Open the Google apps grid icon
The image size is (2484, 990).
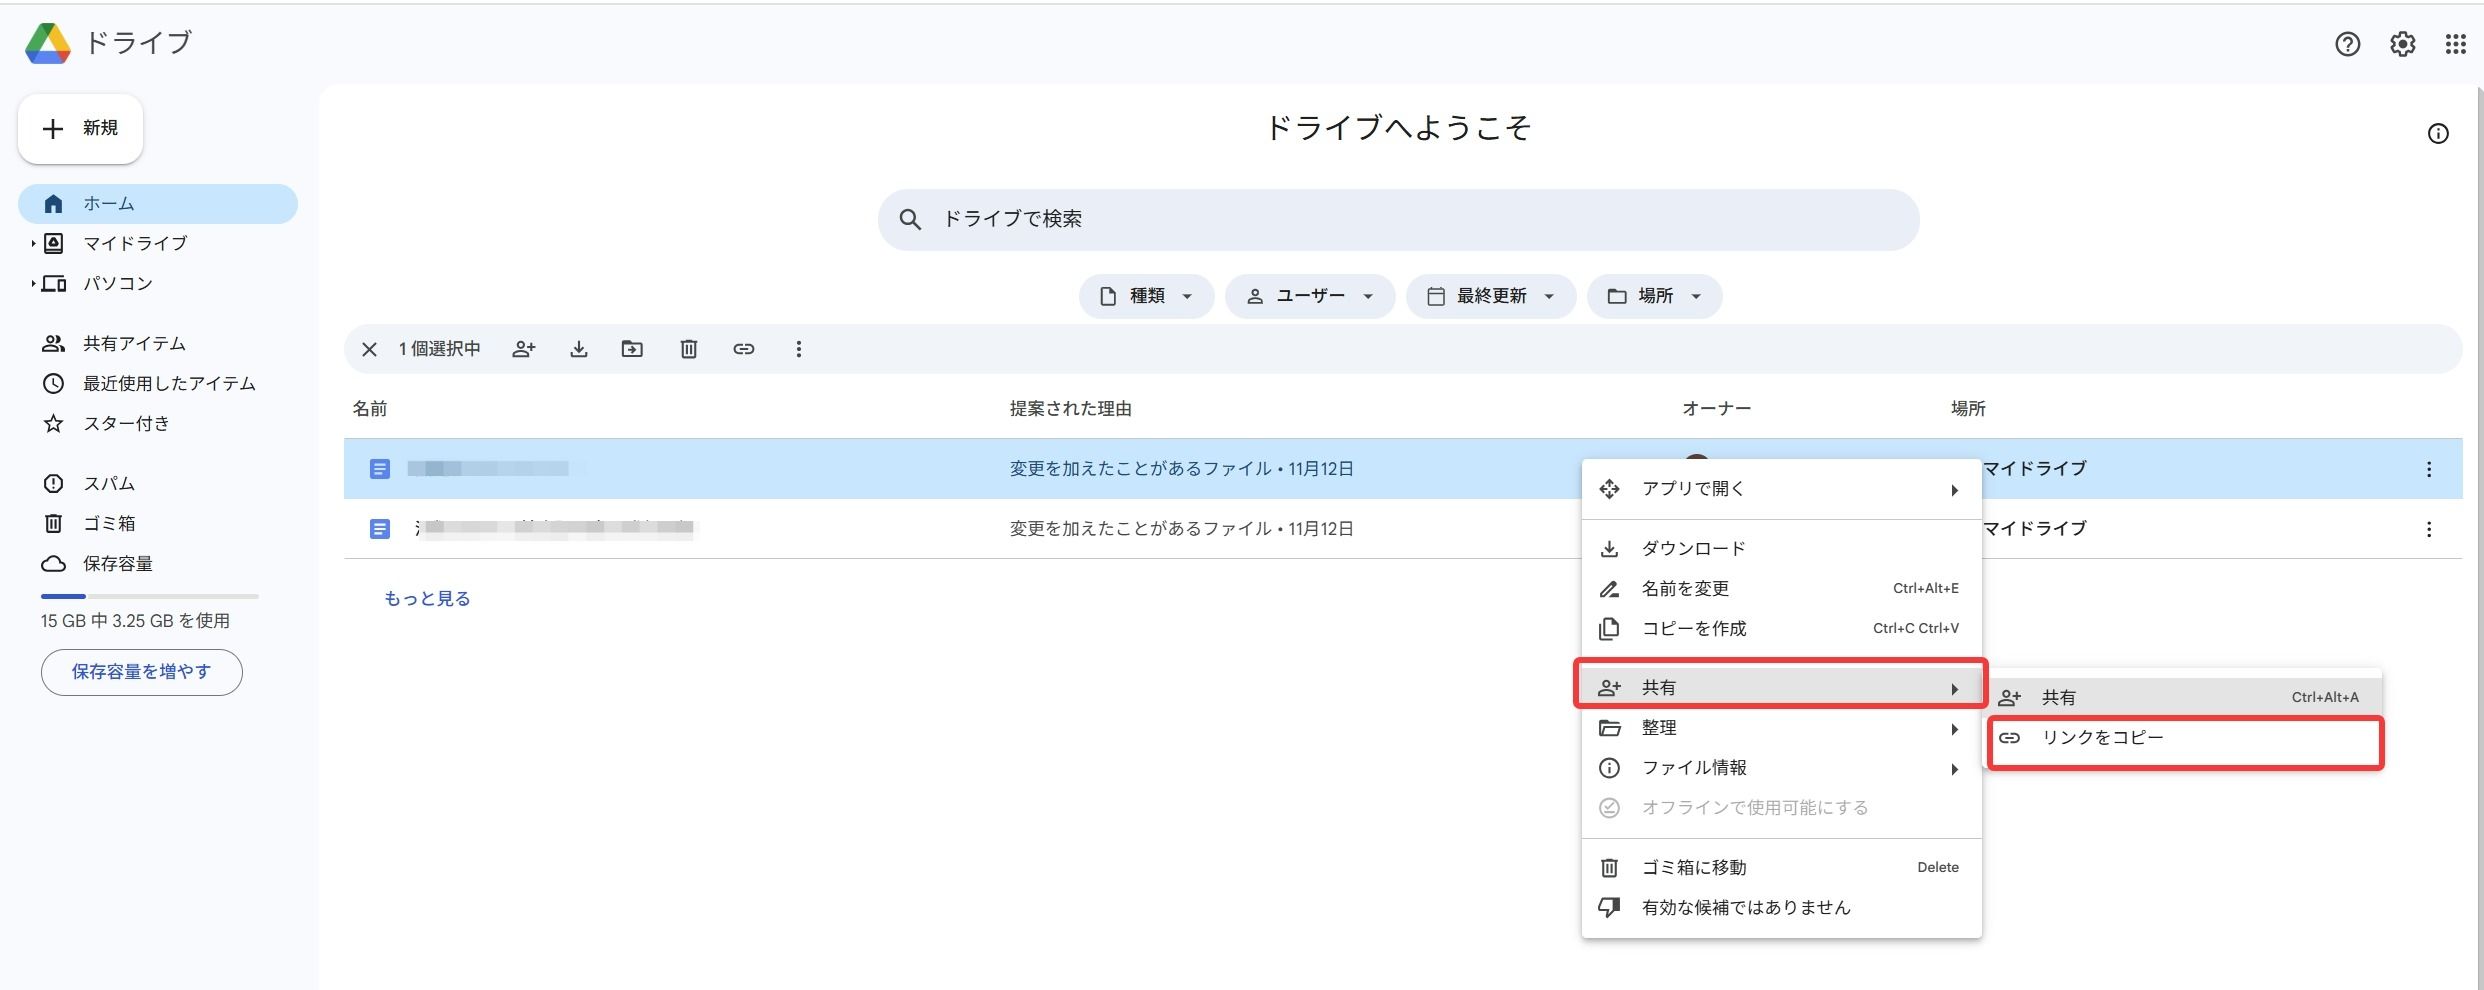pyautogui.click(x=2456, y=44)
